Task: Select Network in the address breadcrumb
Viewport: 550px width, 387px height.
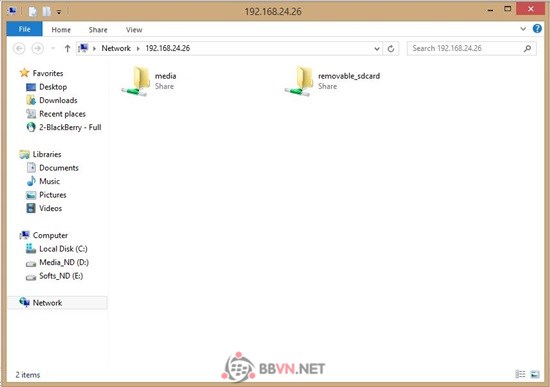Action: (116, 48)
